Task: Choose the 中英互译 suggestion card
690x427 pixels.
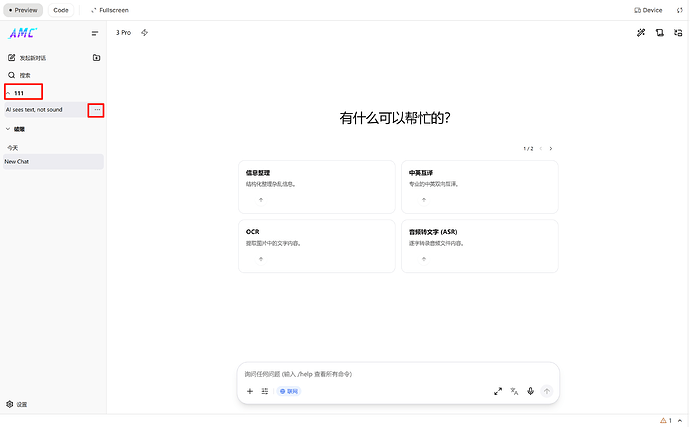Action: click(x=480, y=187)
